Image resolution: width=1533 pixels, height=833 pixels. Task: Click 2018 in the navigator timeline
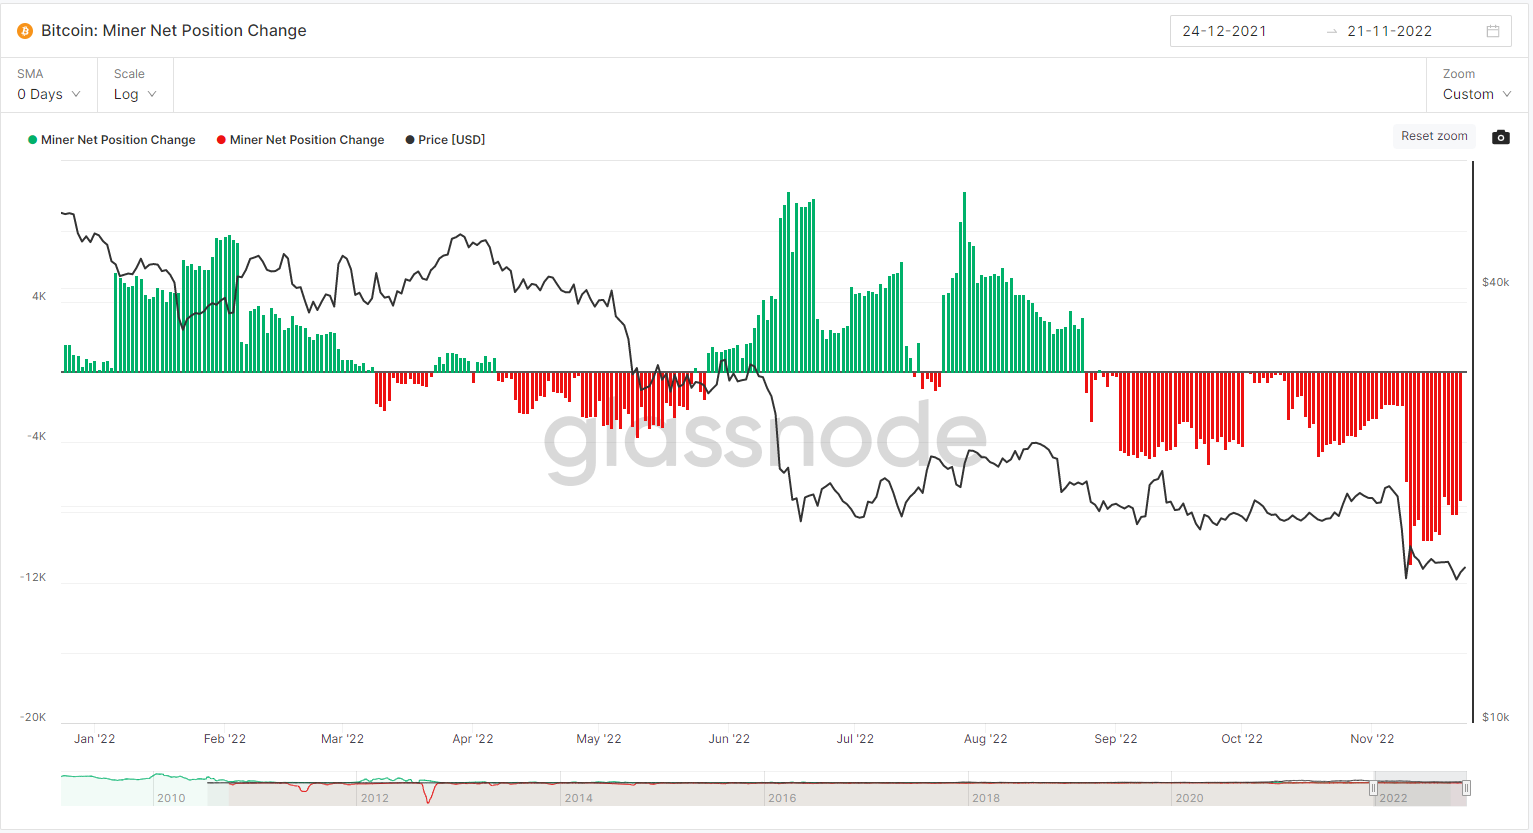pos(986,798)
